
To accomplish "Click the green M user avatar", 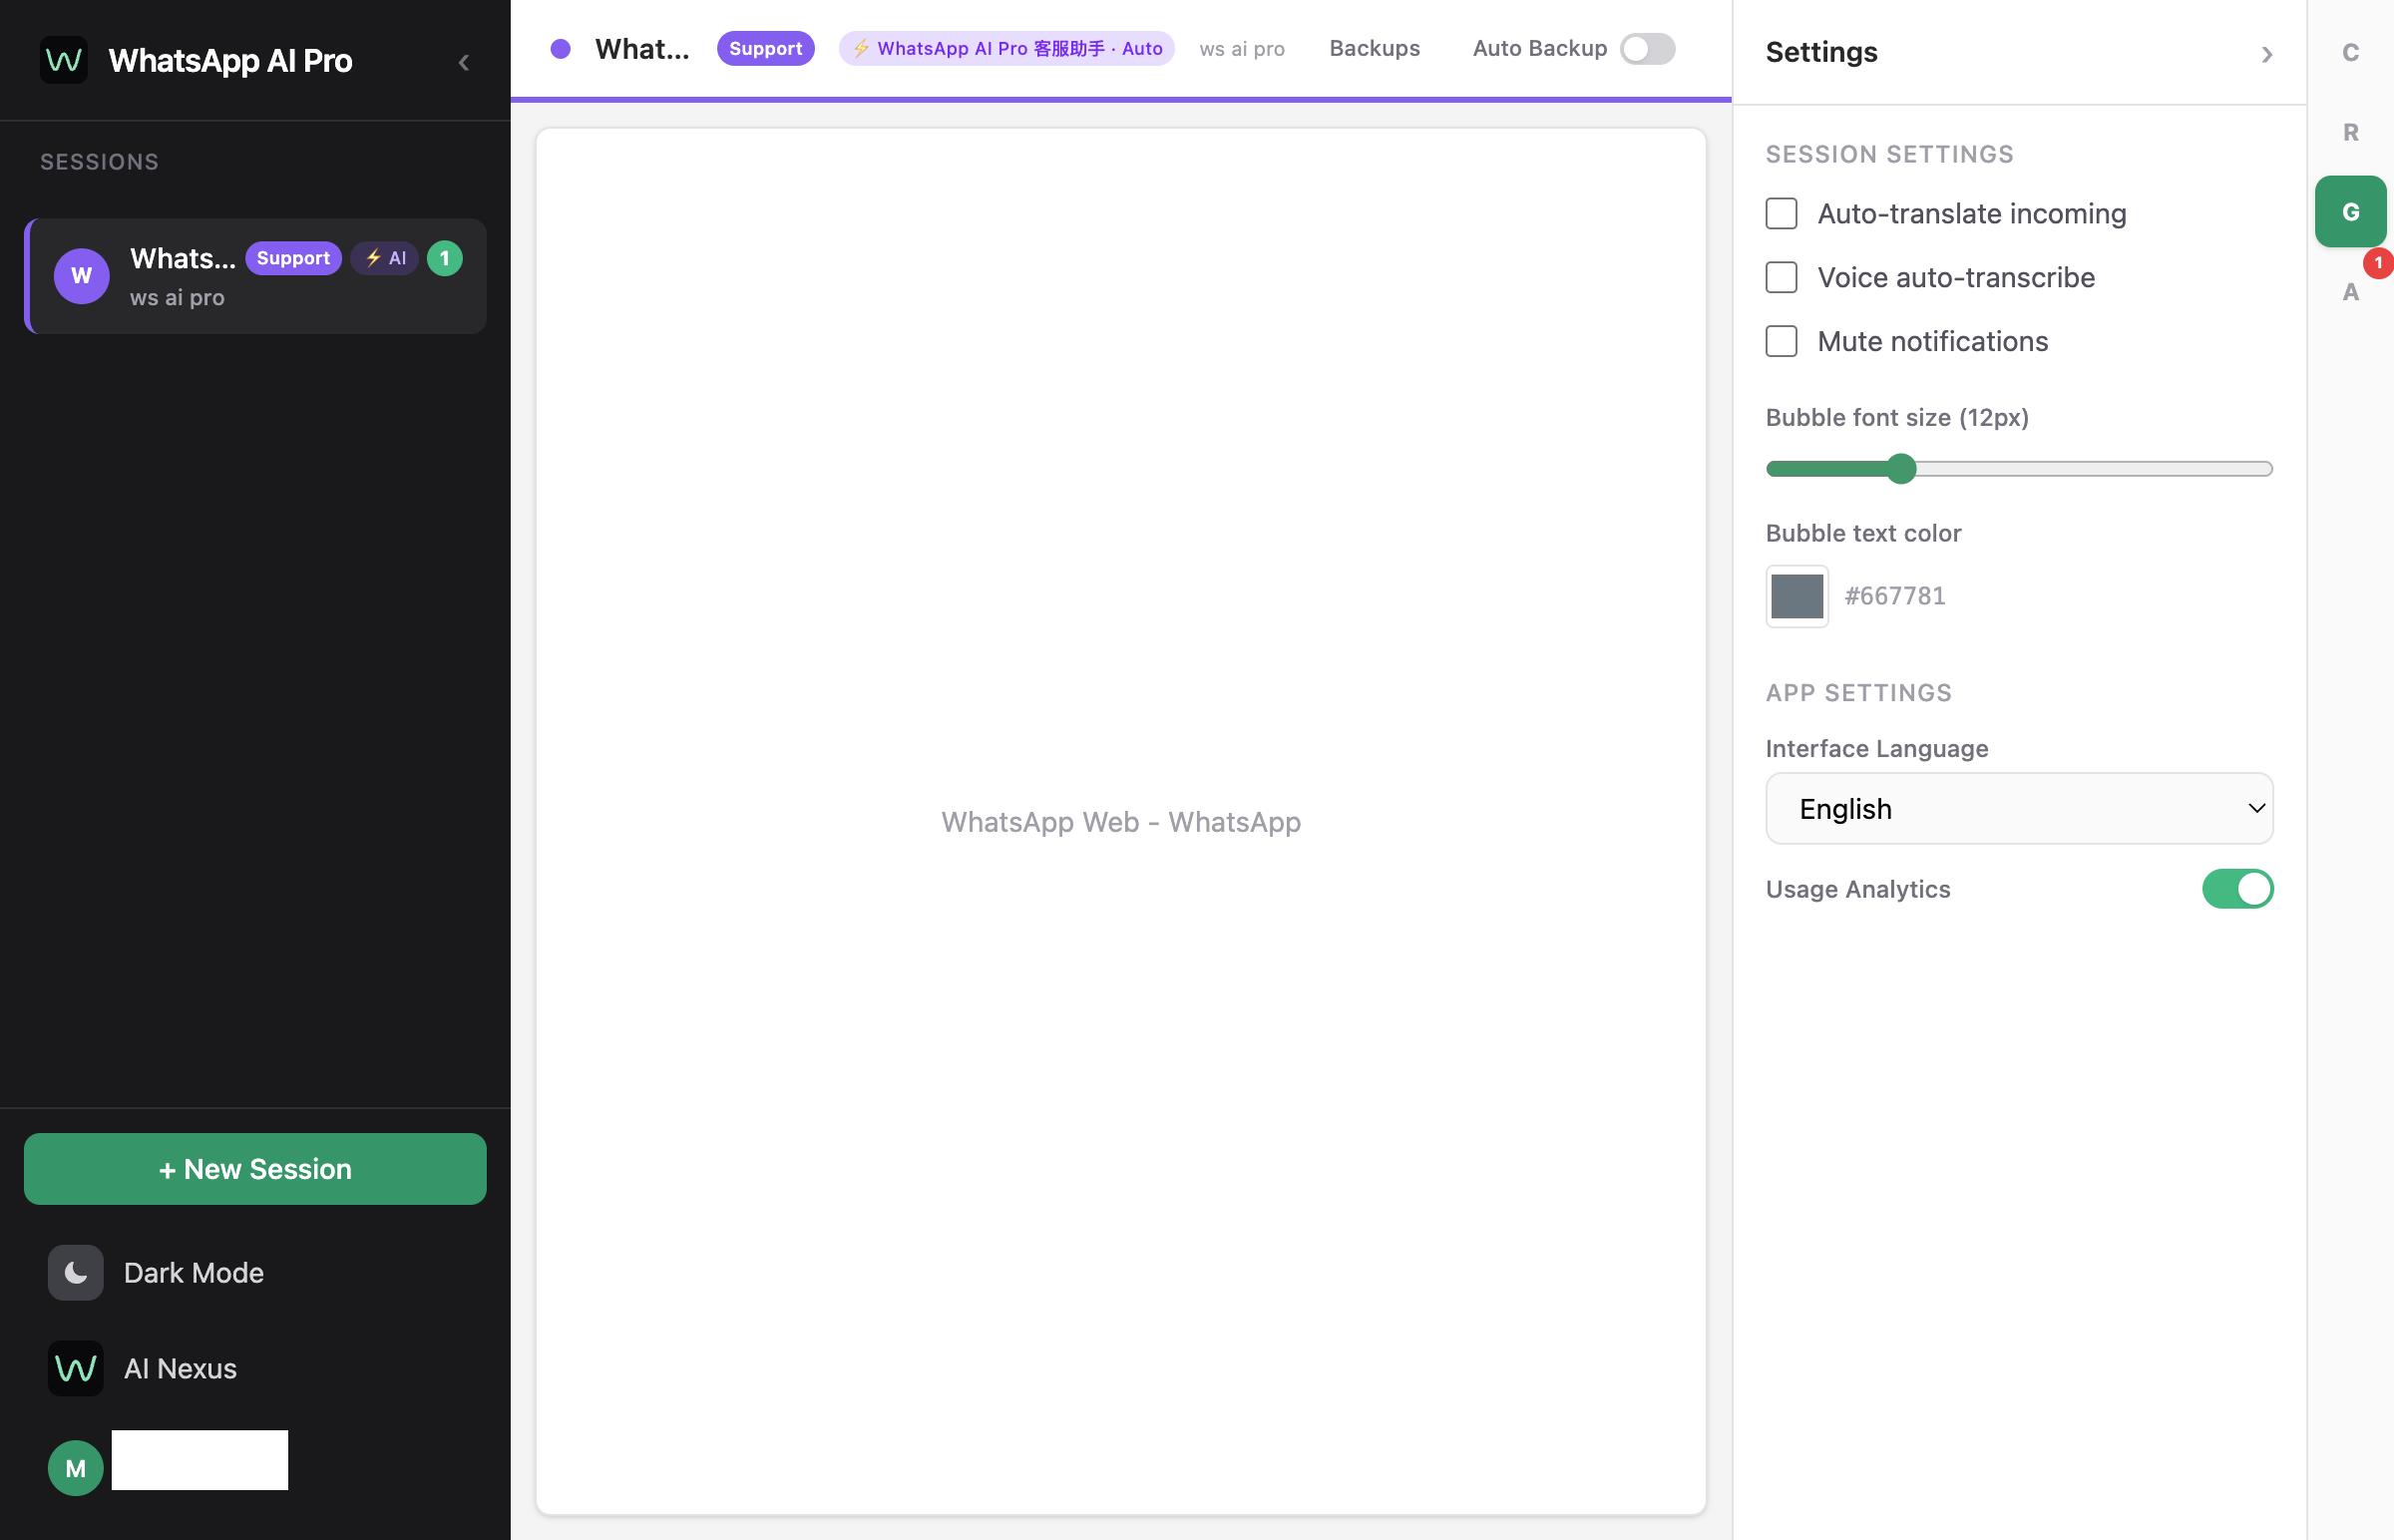I will point(76,1467).
